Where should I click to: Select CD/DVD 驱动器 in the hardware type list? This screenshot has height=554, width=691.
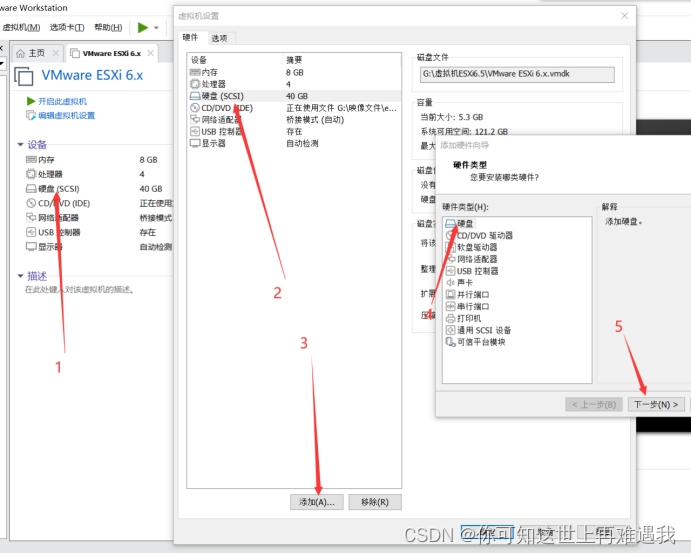(x=479, y=236)
